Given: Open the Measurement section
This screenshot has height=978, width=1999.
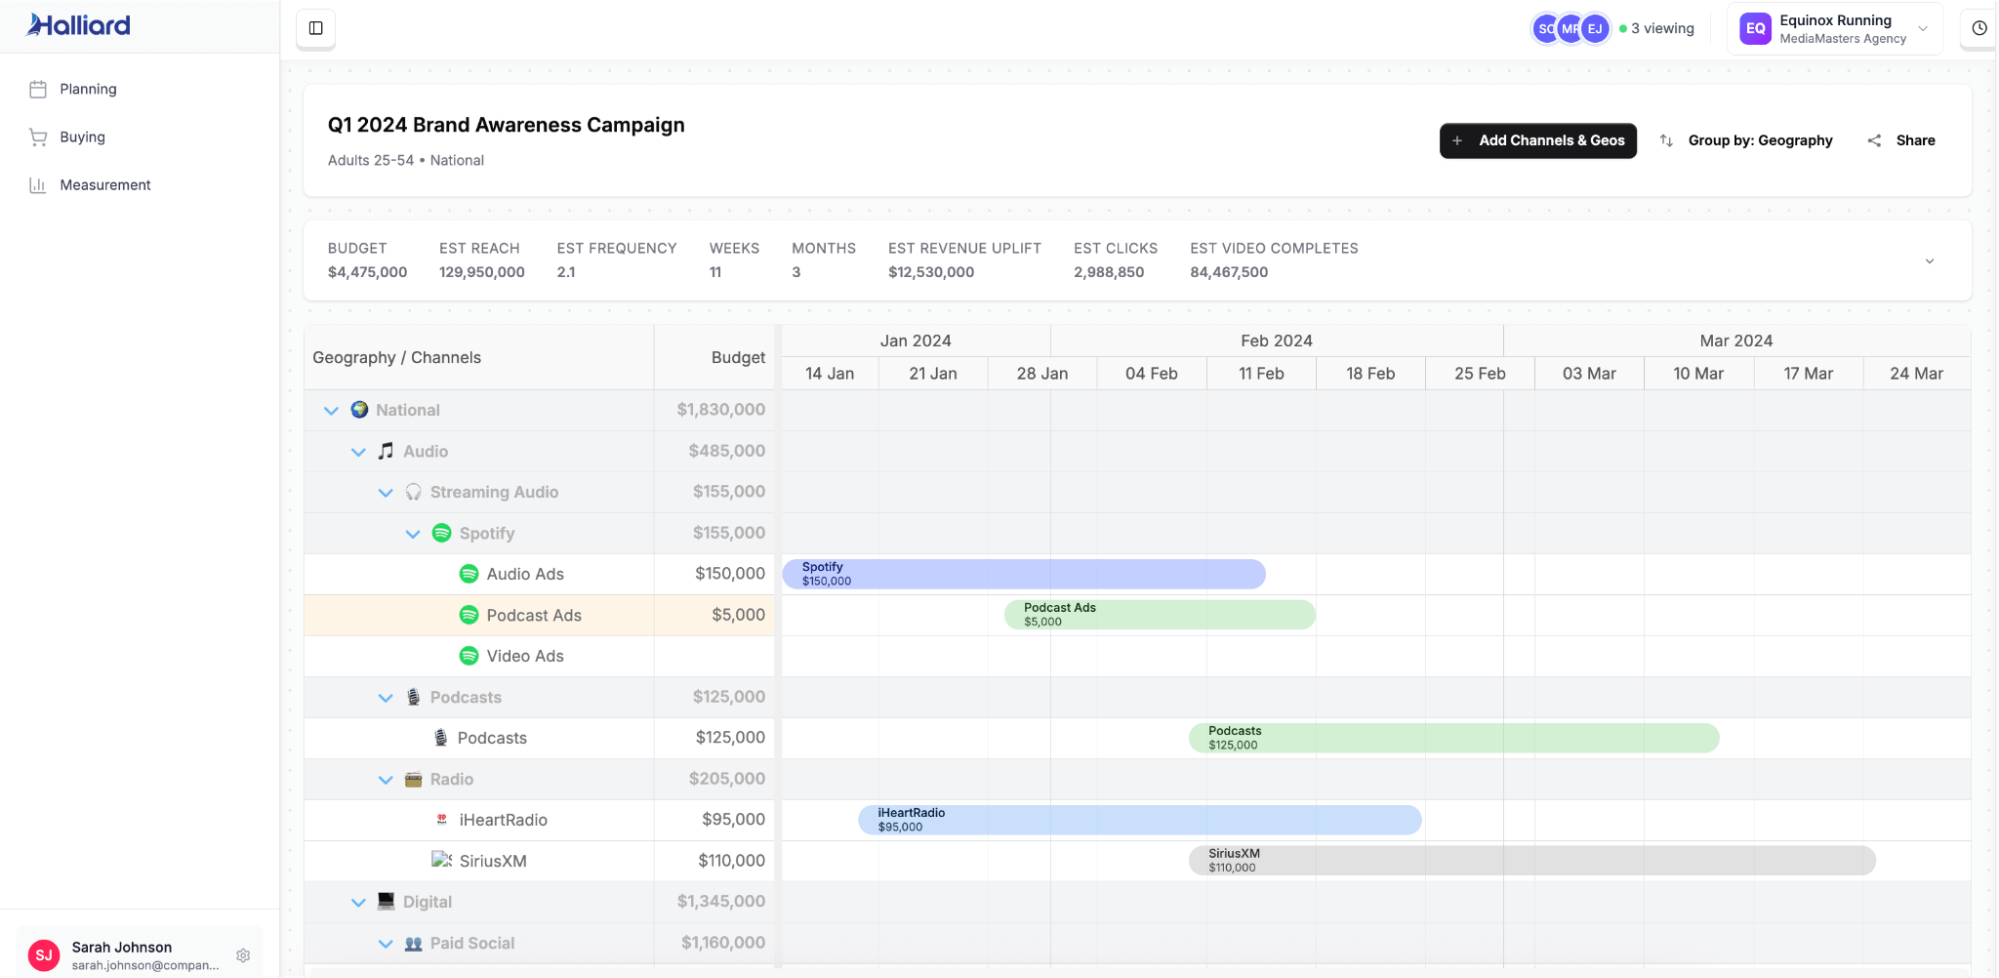Looking at the screenshot, I should pos(104,185).
